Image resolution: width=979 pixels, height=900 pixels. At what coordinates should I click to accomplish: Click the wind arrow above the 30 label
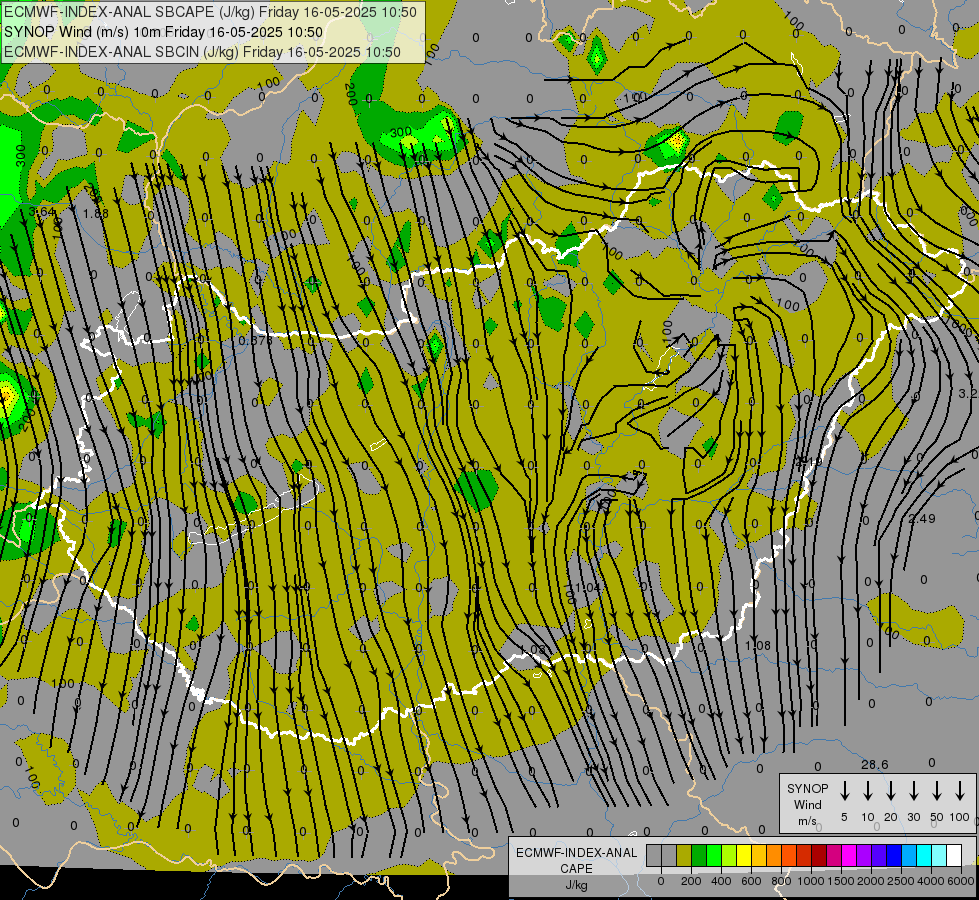pos(913,791)
